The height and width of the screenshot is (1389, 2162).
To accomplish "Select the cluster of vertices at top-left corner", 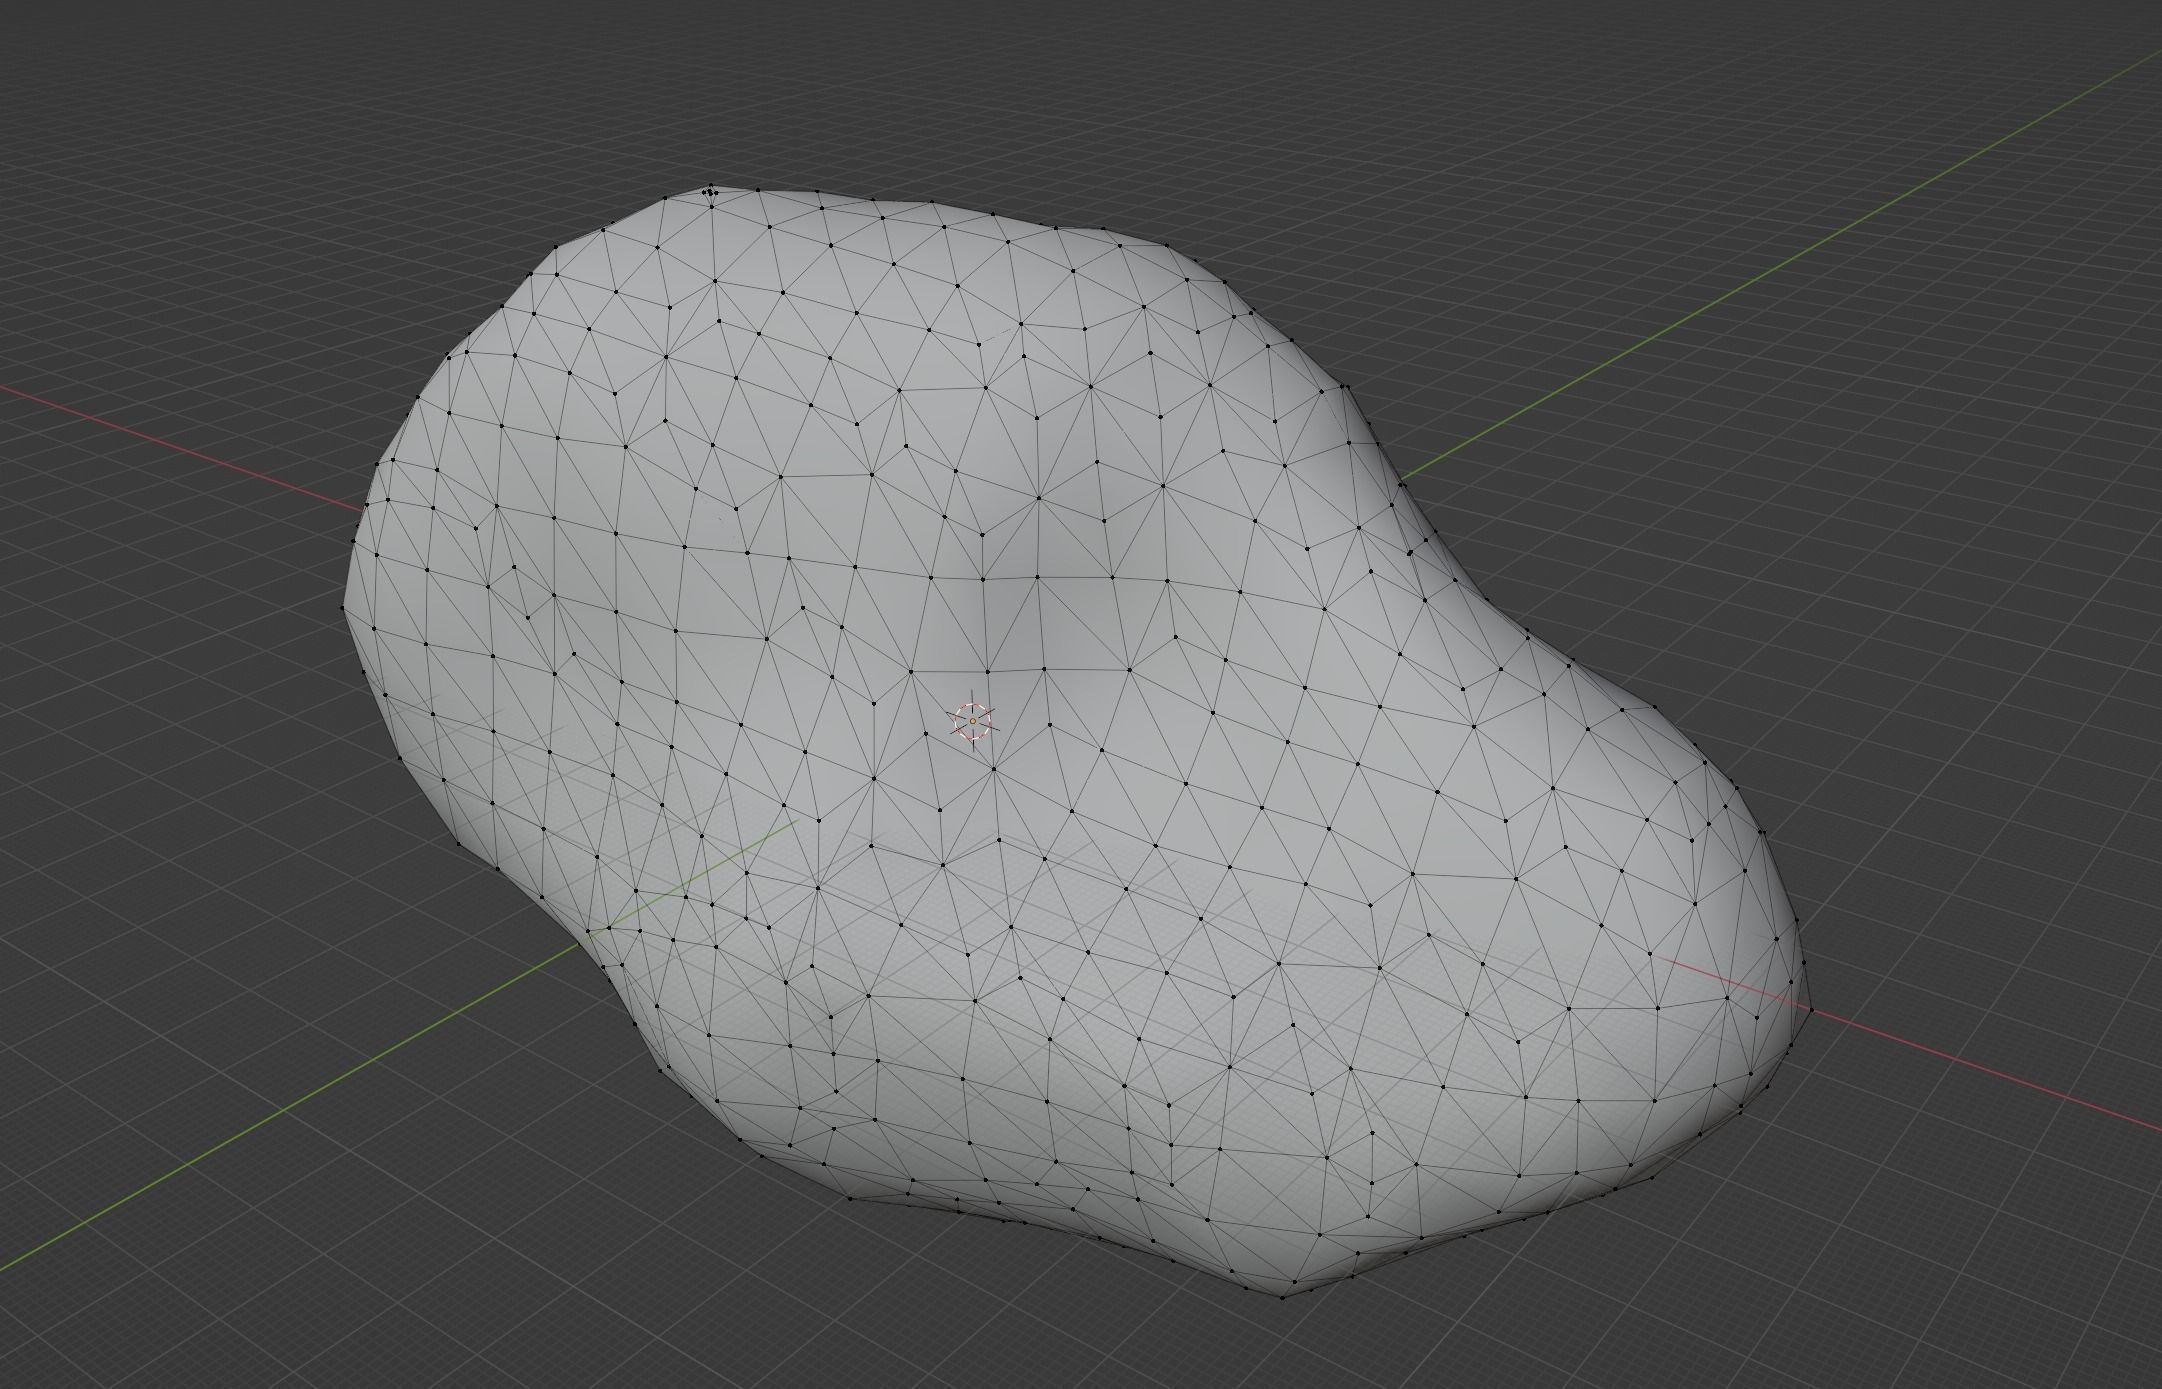I will (712, 189).
